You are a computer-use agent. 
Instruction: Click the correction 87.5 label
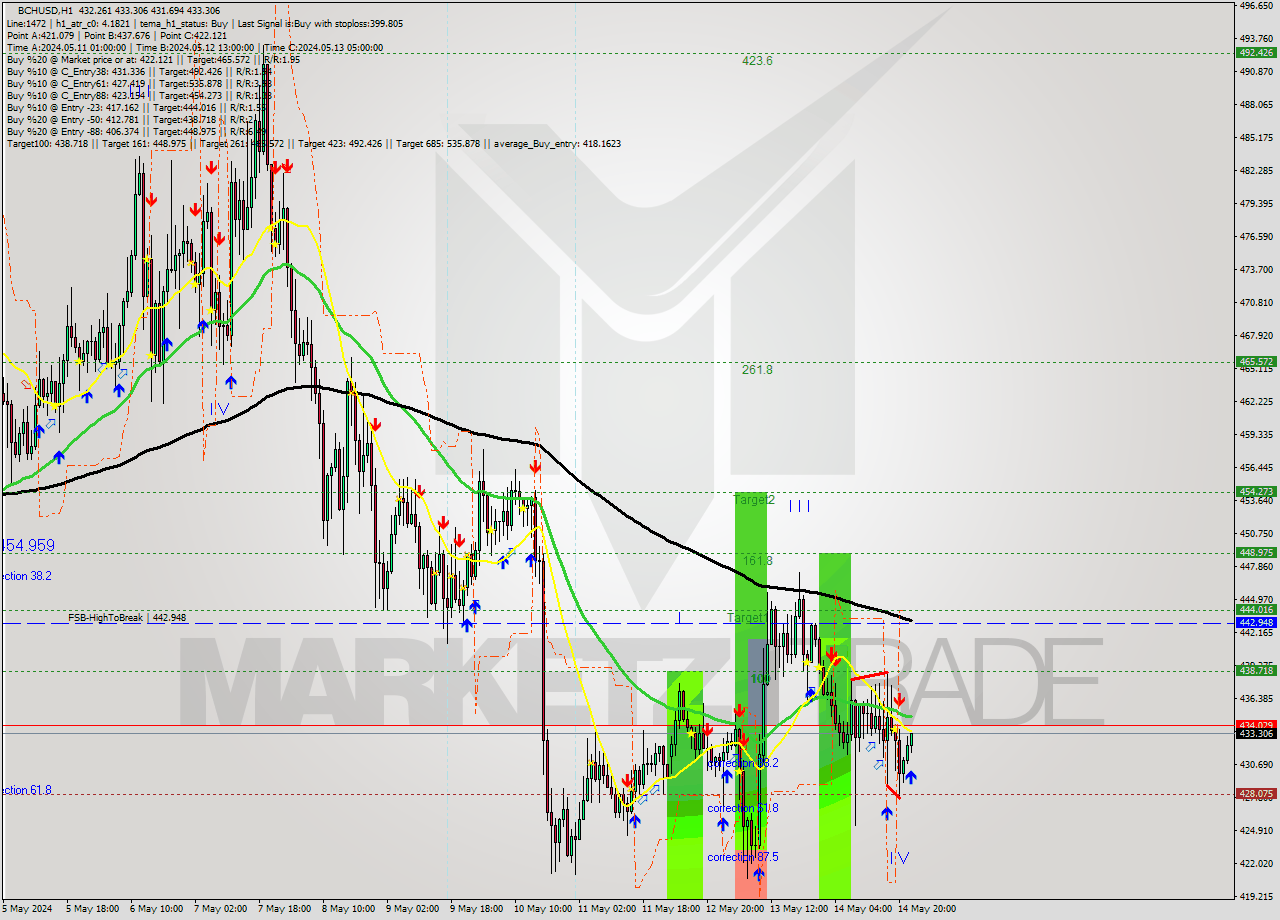click(742, 857)
